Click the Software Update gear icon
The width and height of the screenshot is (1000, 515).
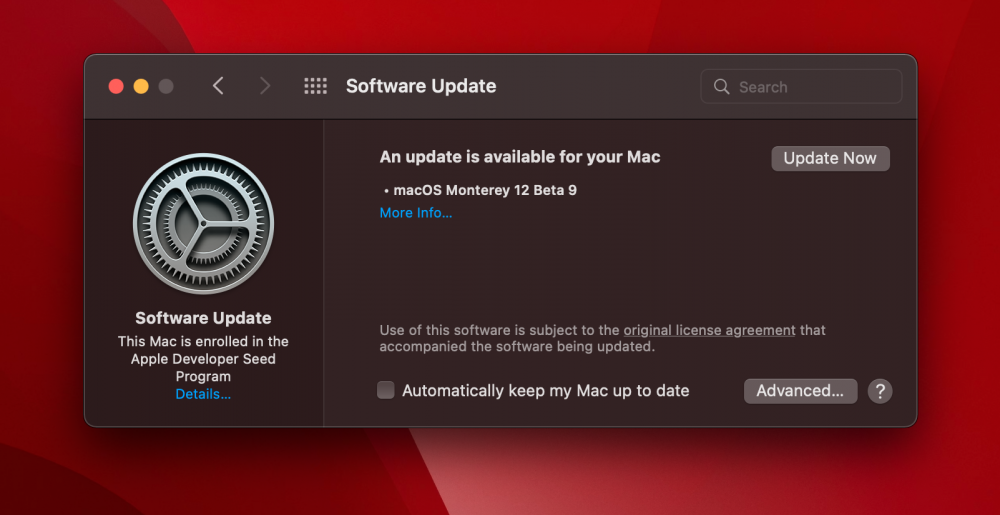pos(203,224)
